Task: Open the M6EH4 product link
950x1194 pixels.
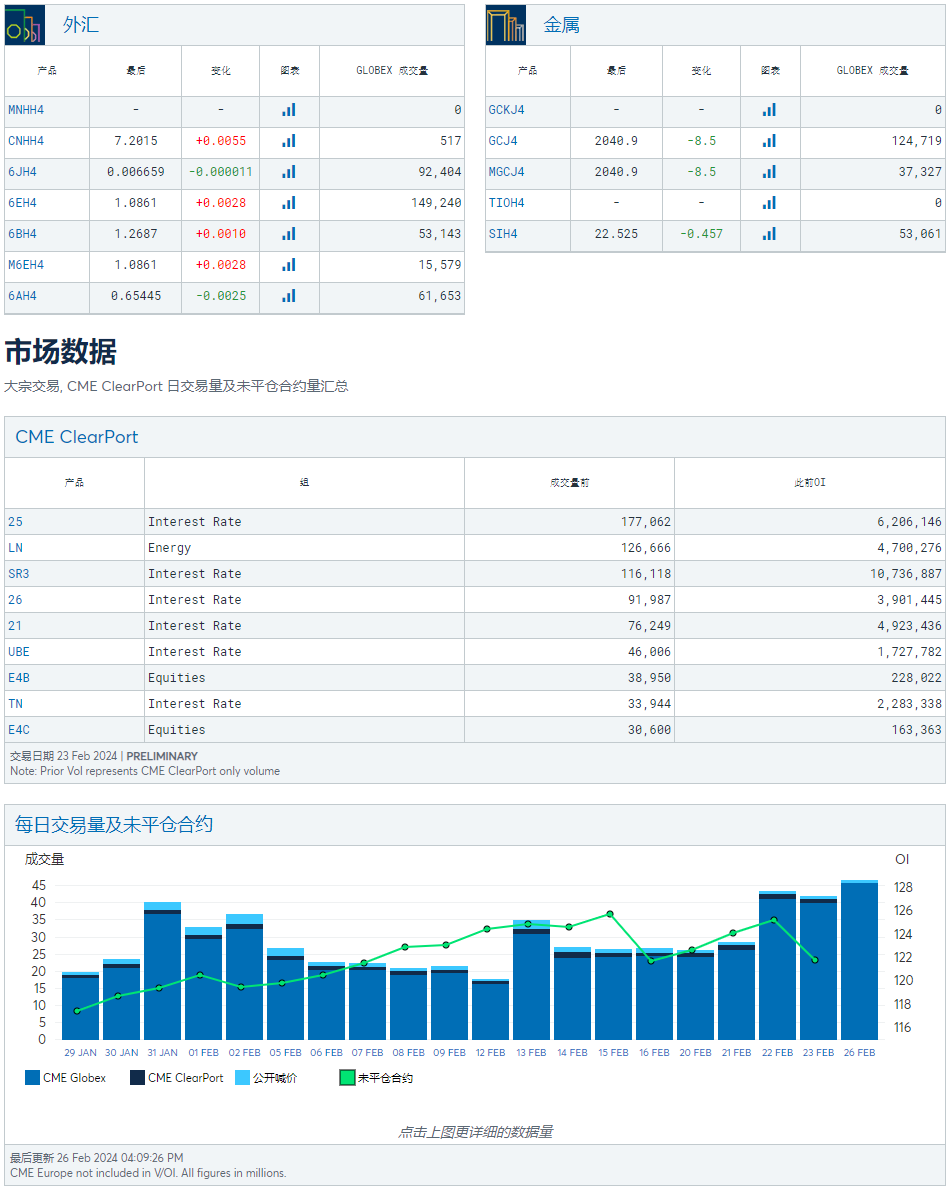Action: point(26,265)
